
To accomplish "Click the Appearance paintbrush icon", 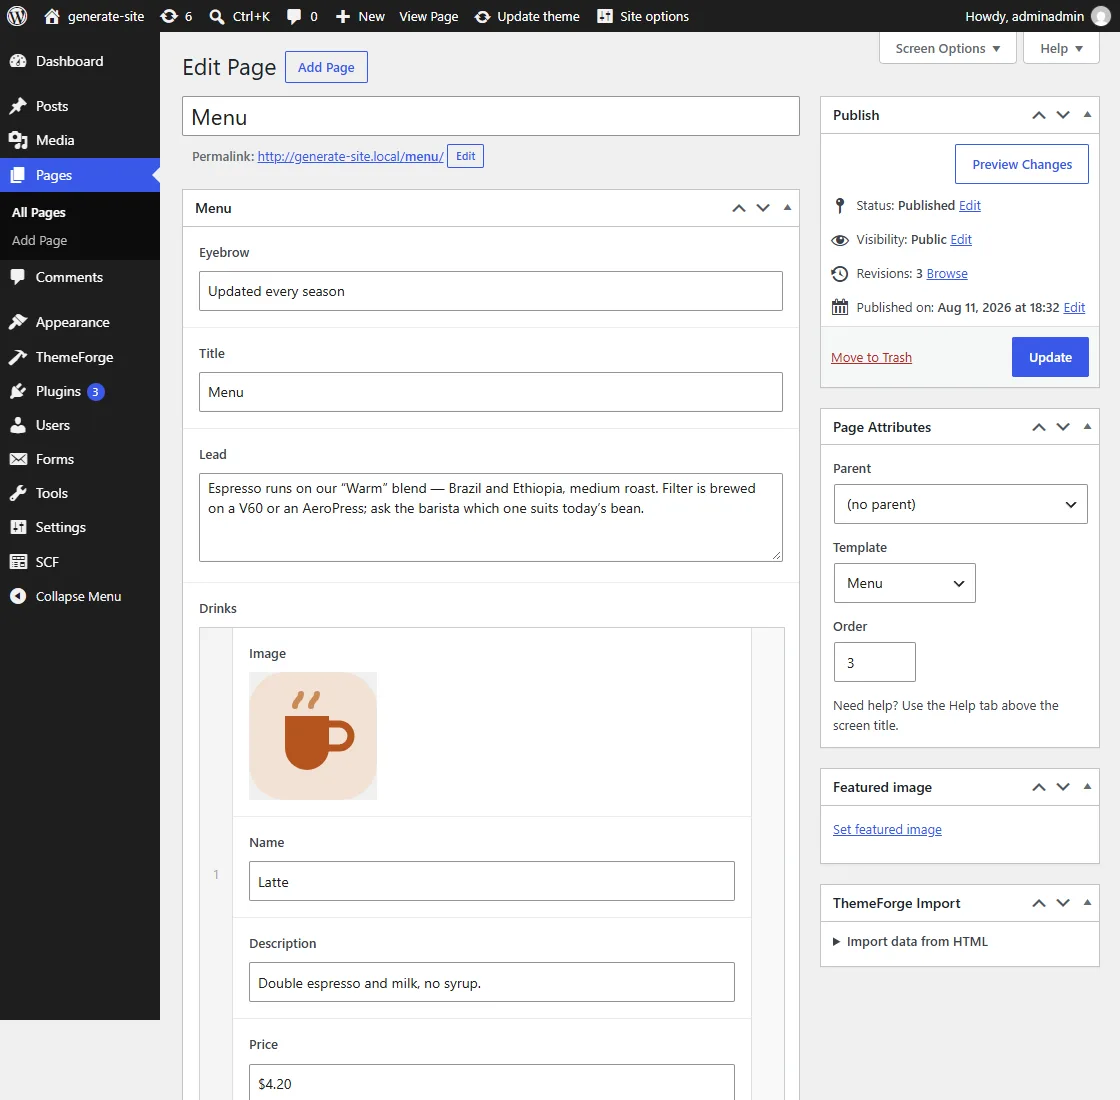I will point(18,322).
